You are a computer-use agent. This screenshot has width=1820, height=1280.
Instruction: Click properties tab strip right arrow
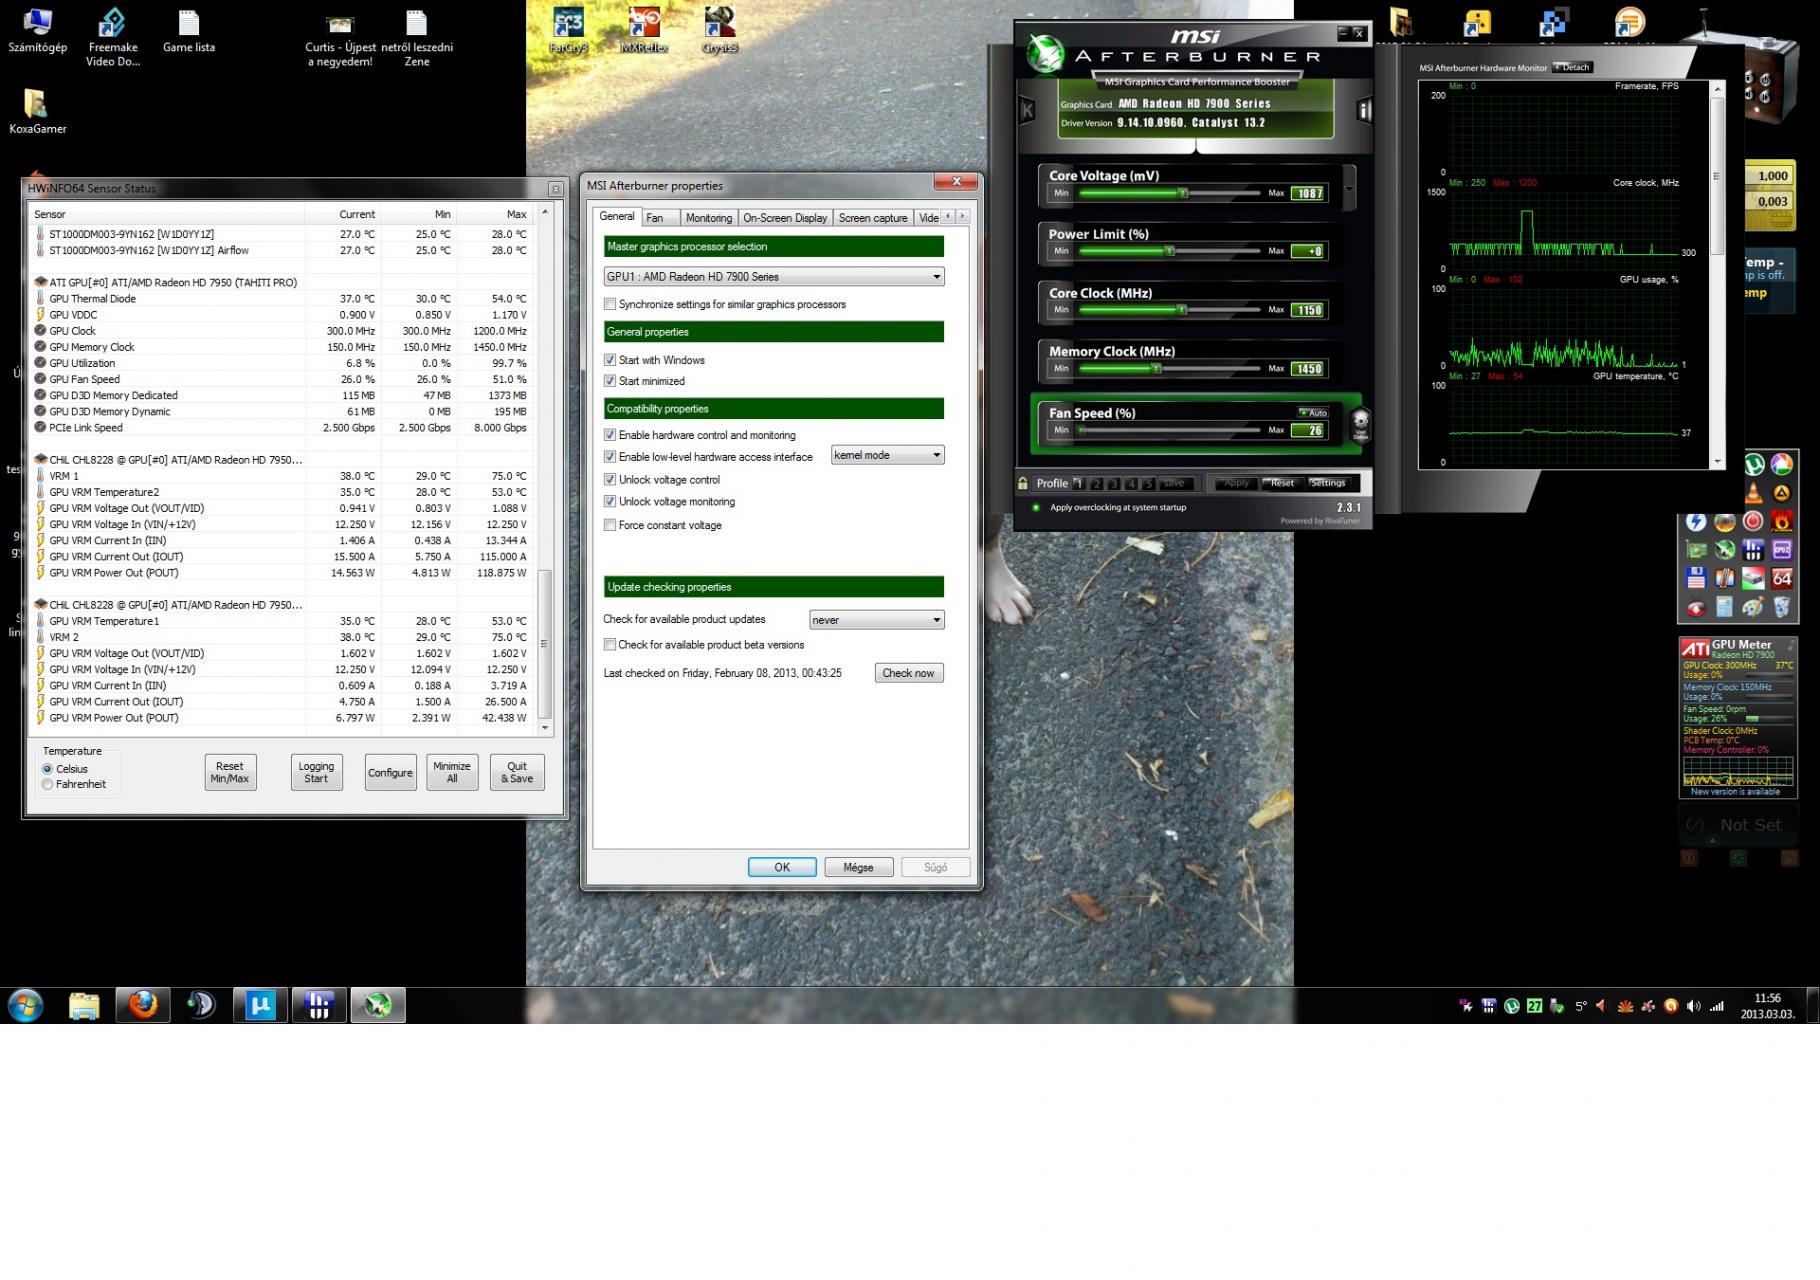[963, 216]
